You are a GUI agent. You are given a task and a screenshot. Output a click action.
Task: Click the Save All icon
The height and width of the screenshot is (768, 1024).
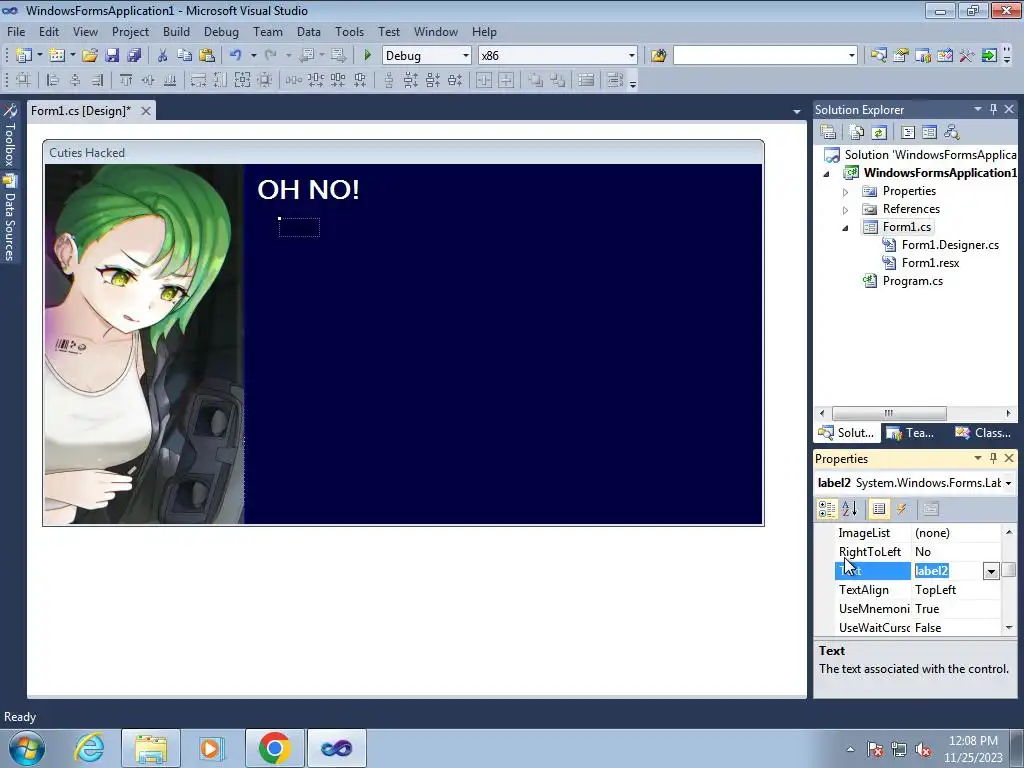[134, 56]
